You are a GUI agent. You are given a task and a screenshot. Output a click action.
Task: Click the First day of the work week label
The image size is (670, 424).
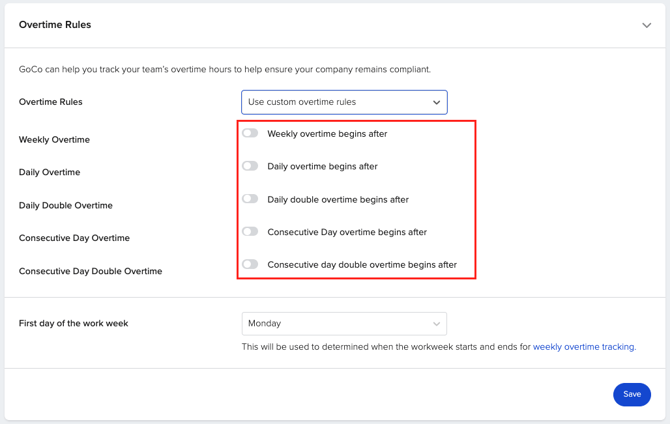click(73, 323)
